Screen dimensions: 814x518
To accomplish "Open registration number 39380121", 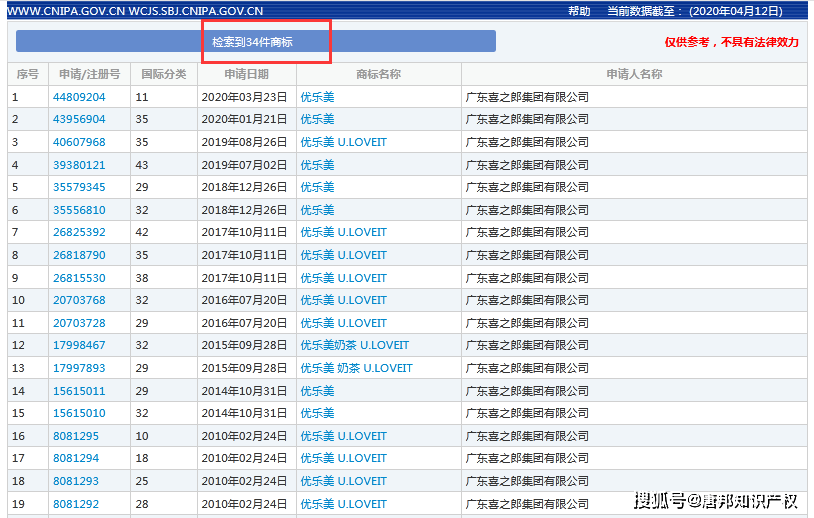I will (x=79, y=165).
